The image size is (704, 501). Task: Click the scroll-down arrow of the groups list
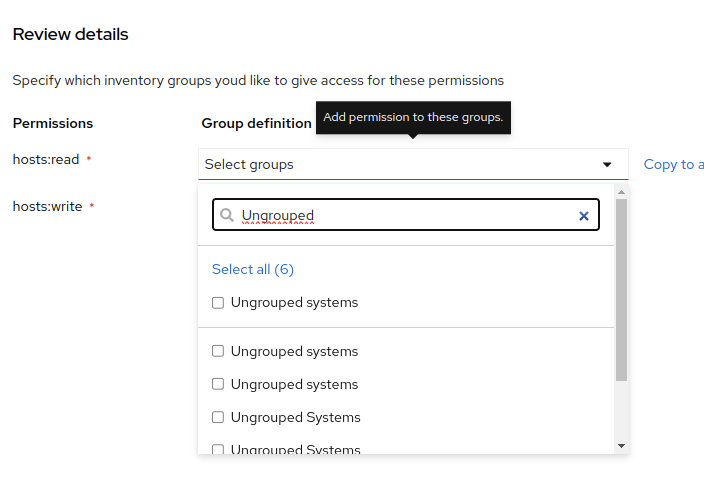(x=621, y=445)
